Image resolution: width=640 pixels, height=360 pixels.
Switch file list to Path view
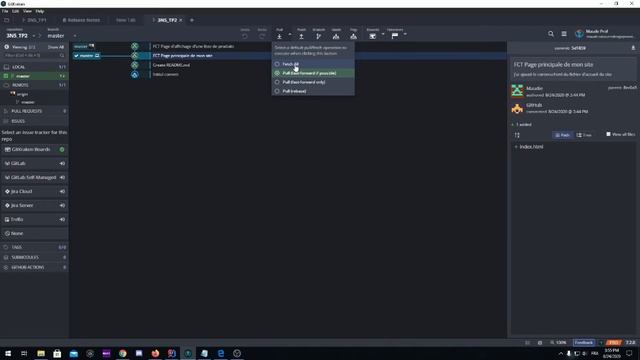pyautogui.click(x=562, y=135)
